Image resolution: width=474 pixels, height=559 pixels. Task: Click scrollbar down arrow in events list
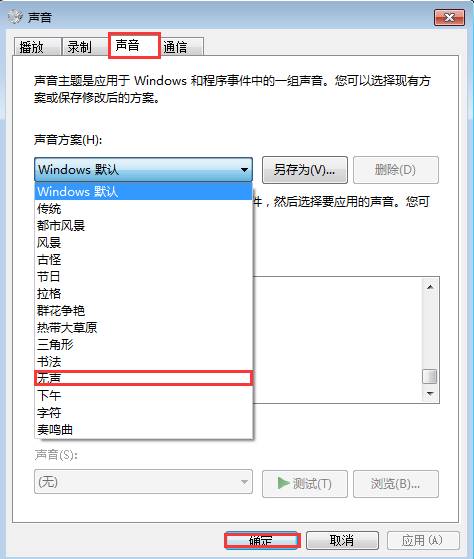point(430,394)
